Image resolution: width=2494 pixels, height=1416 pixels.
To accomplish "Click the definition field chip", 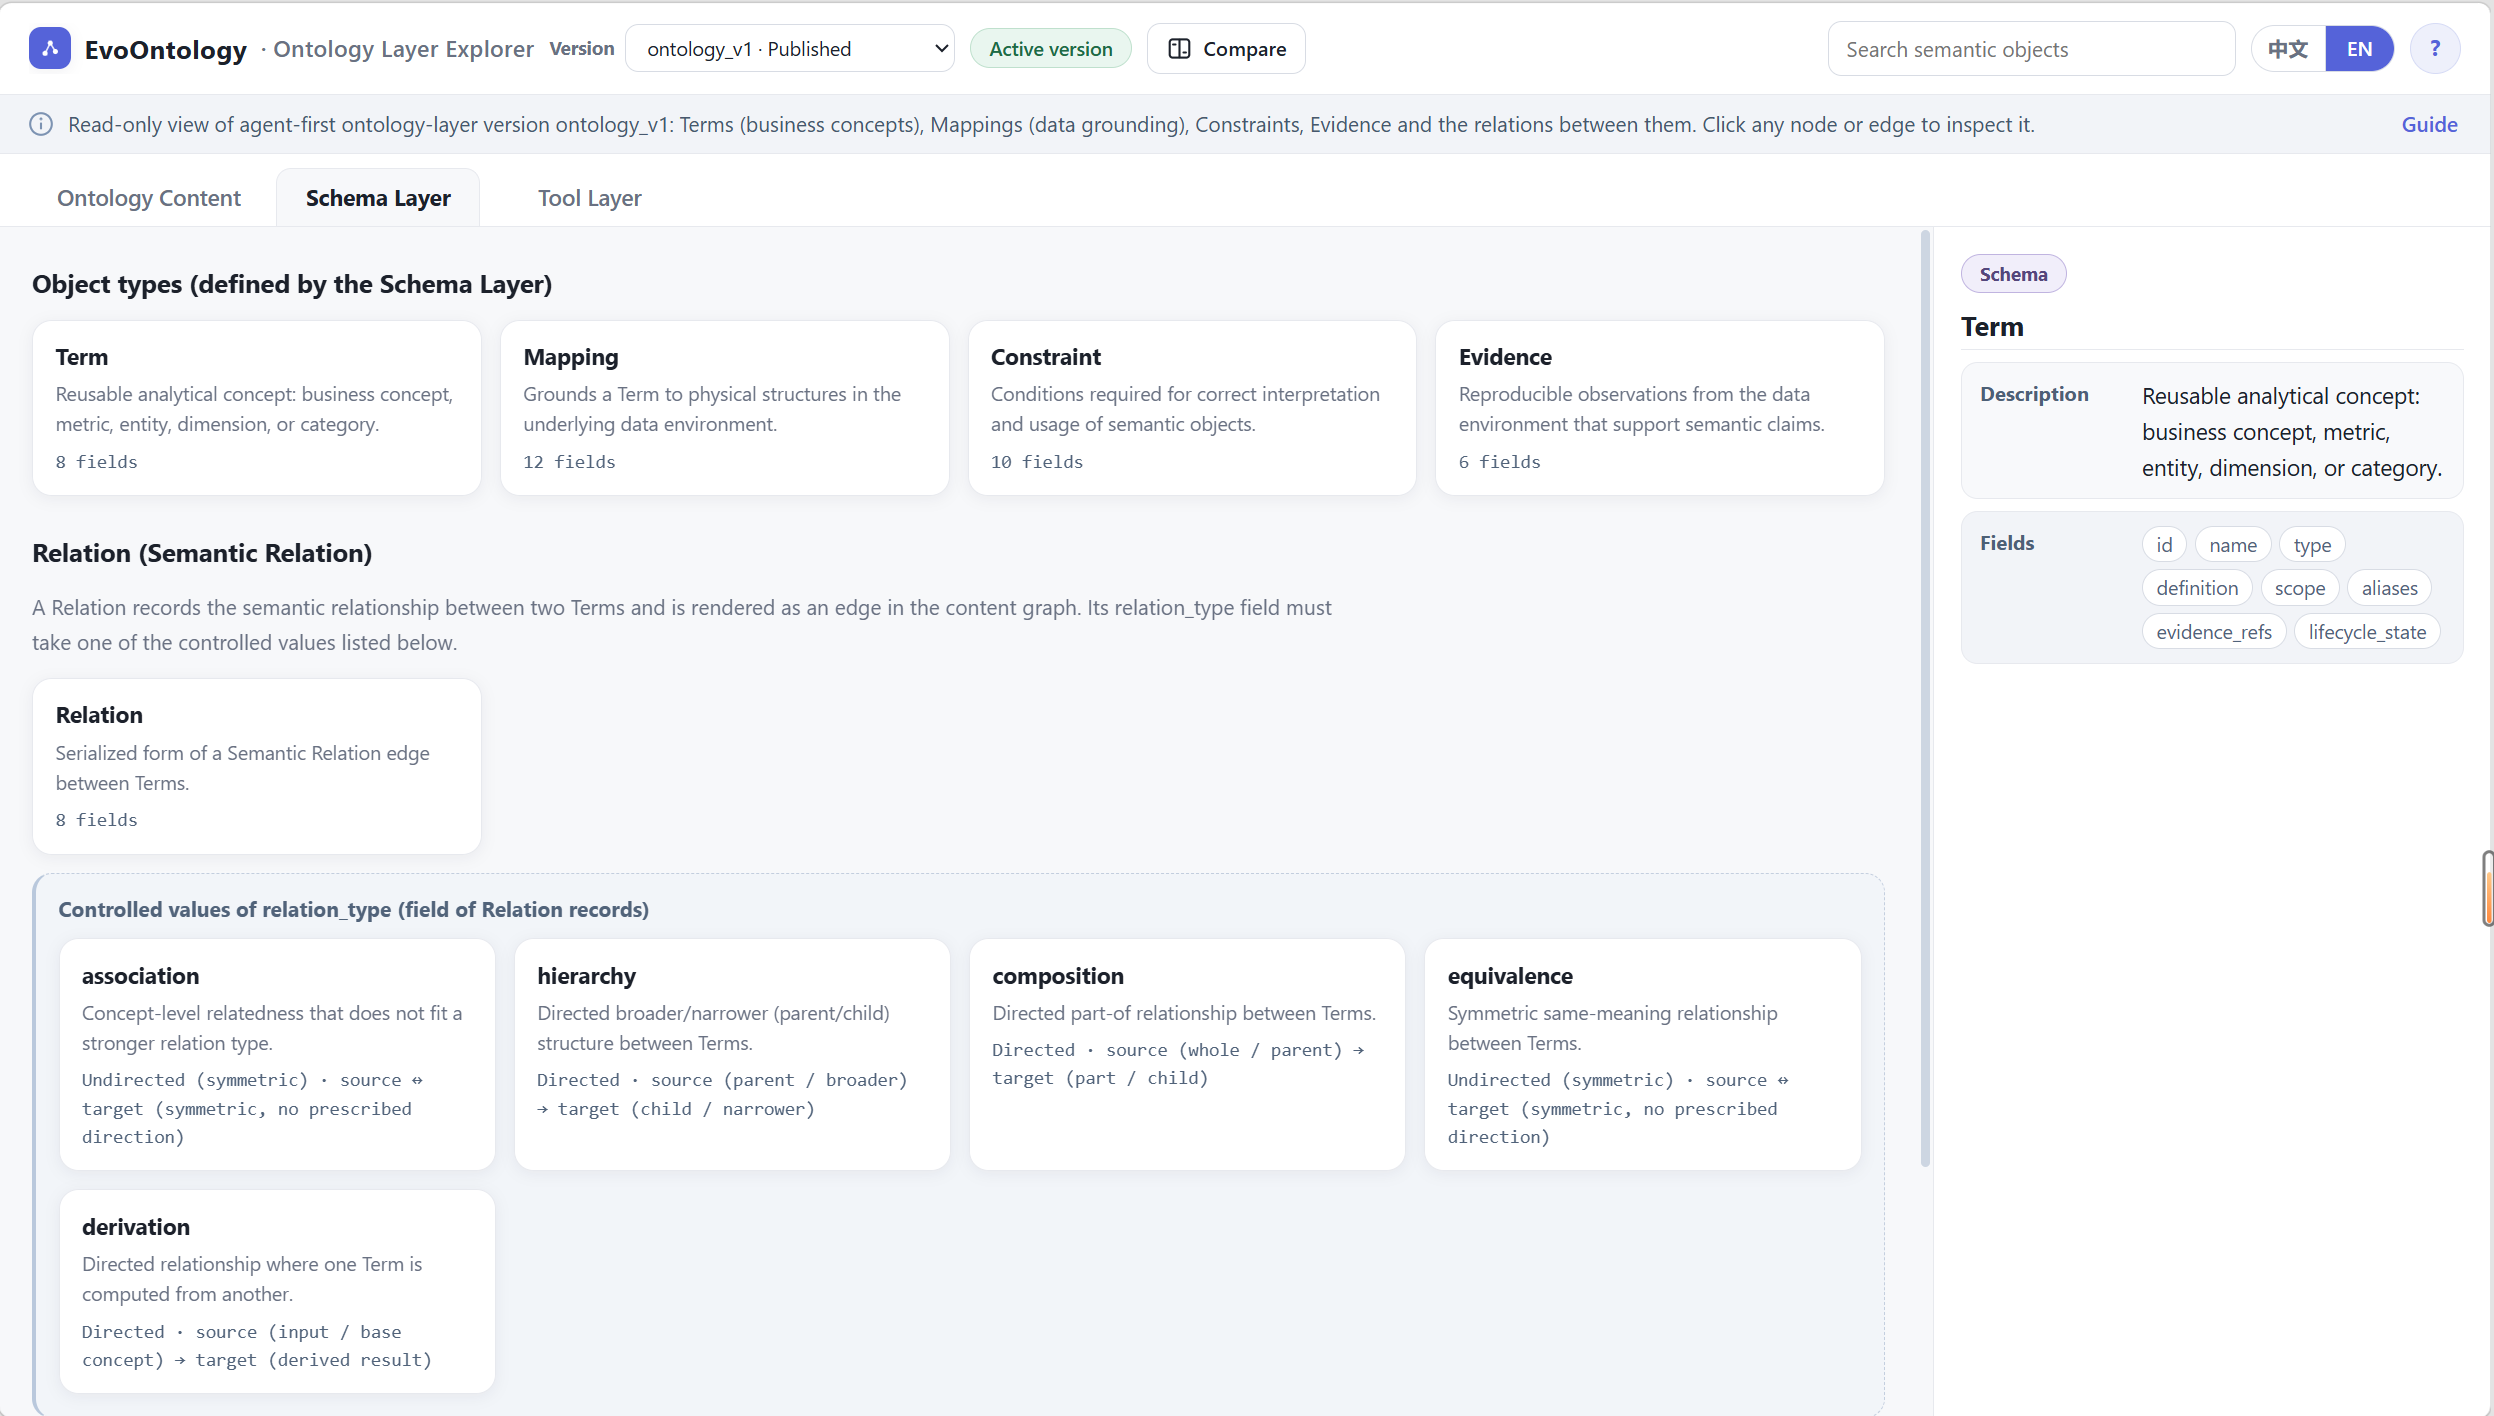I will coord(2197,588).
